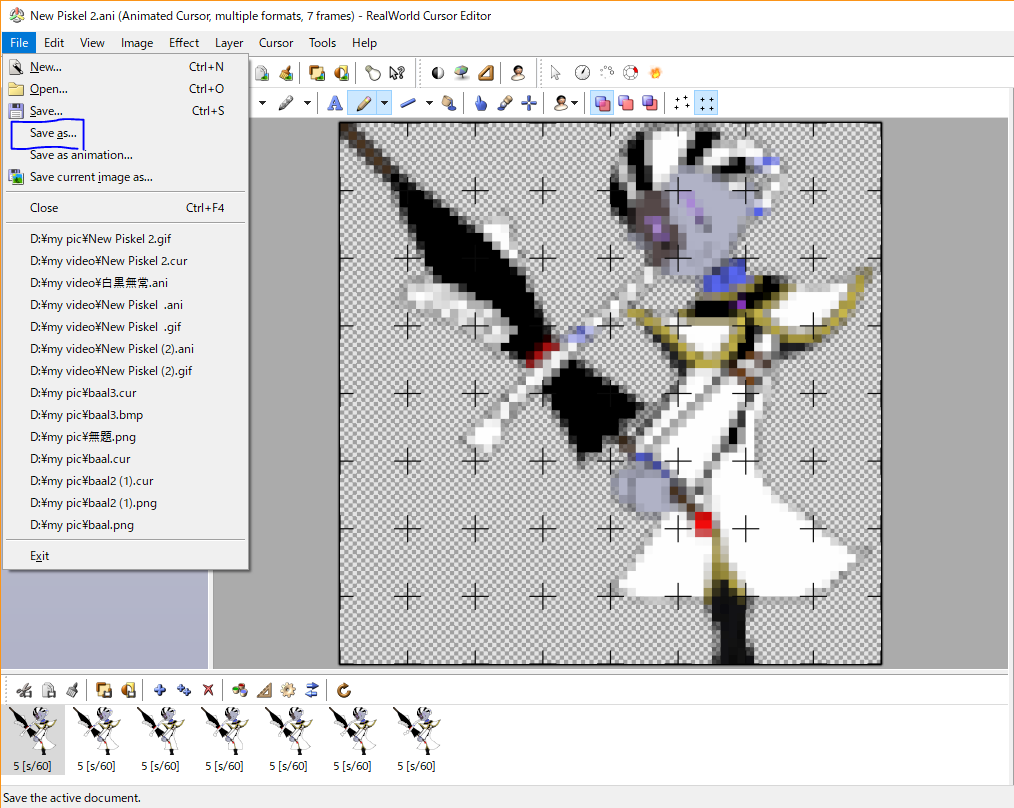Image resolution: width=1014 pixels, height=808 pixels.
Task: Click the dotted busy-ring cursor icon
Action: click(x=607, y=72)
